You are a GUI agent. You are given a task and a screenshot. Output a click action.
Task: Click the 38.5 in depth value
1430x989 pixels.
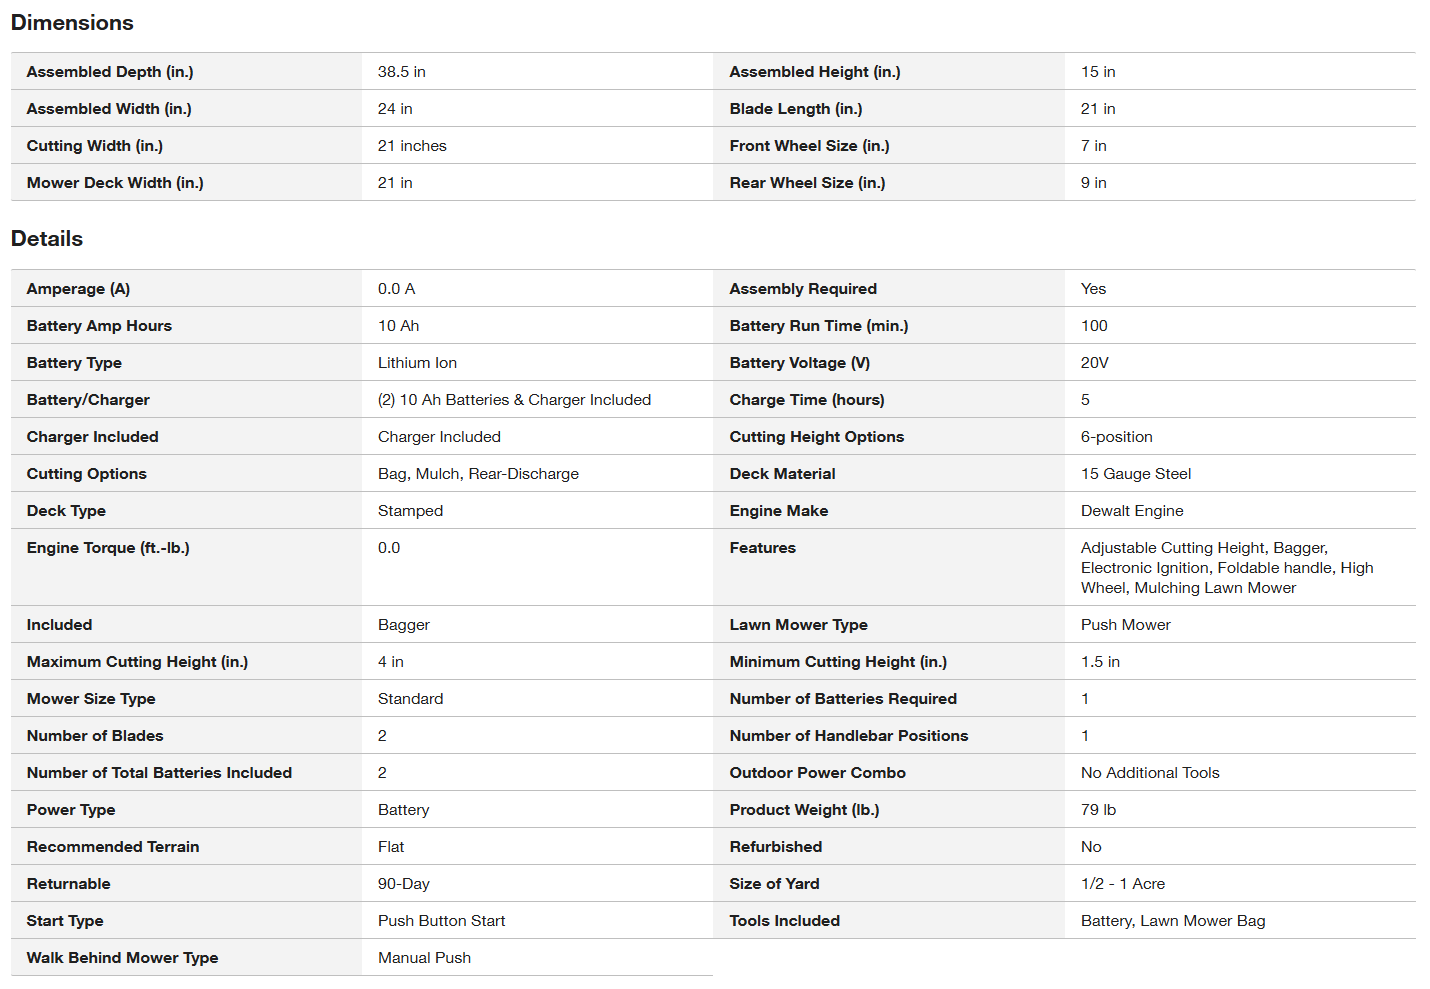[x=402, y=72]
